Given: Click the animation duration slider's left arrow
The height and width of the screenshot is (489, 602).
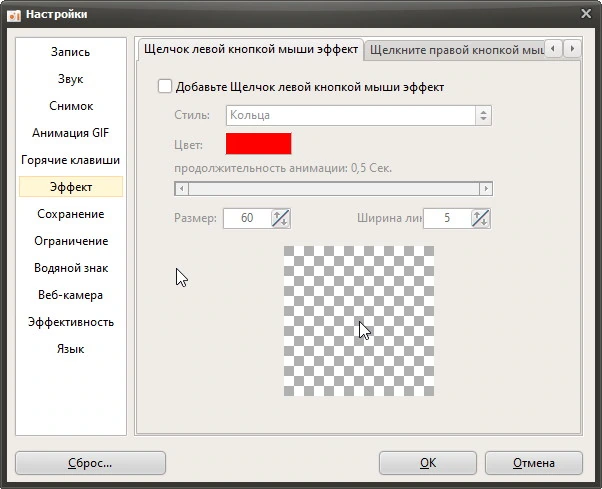Looking at the screenshot, I should 182,188.
